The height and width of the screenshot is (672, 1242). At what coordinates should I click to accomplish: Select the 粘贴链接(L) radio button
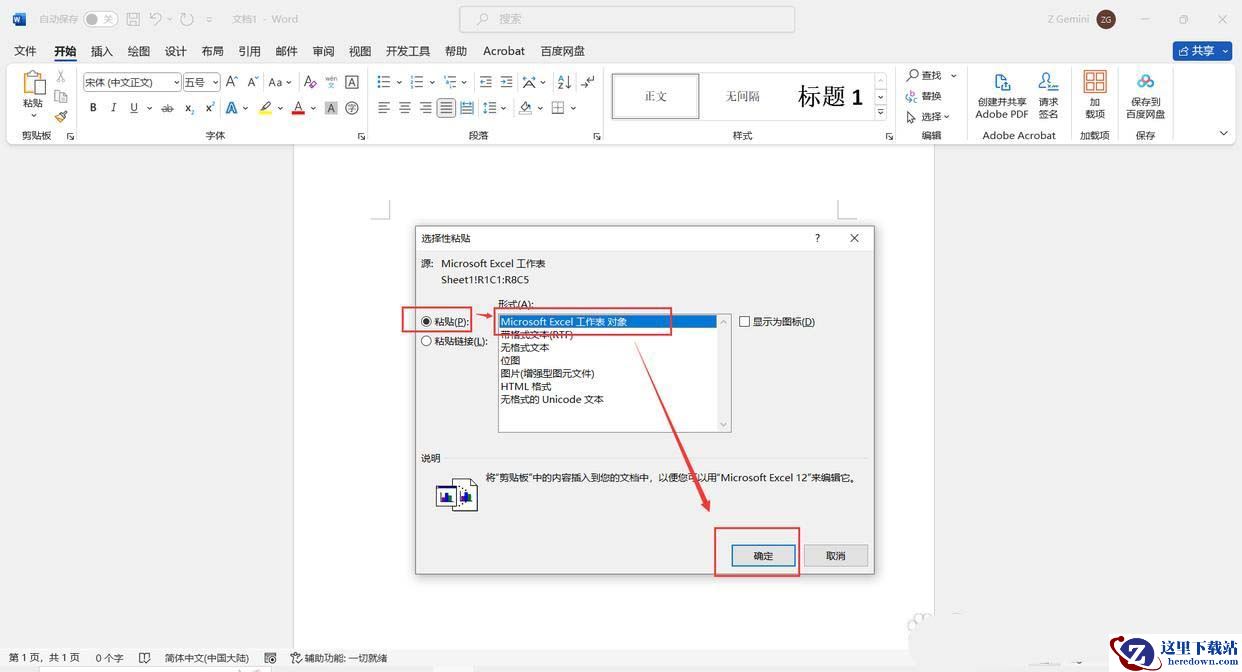tap(426, 341)
